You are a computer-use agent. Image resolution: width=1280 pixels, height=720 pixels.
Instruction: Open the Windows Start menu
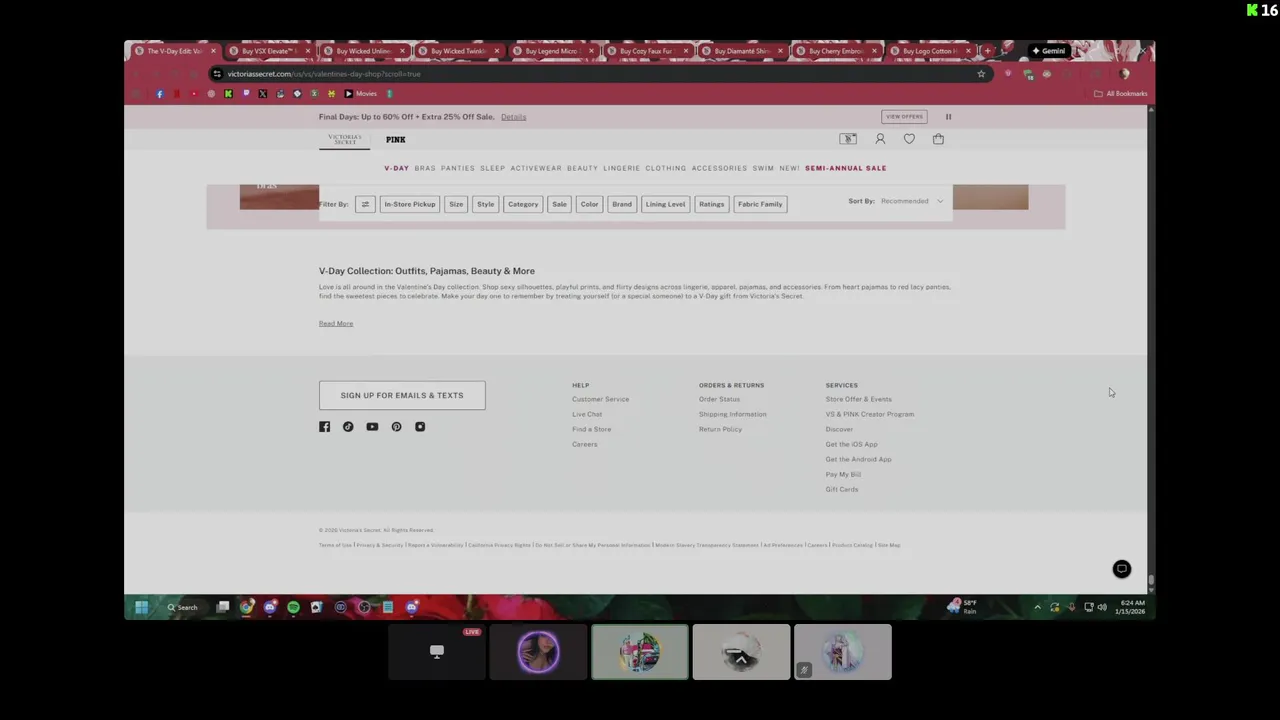point(141,607)
